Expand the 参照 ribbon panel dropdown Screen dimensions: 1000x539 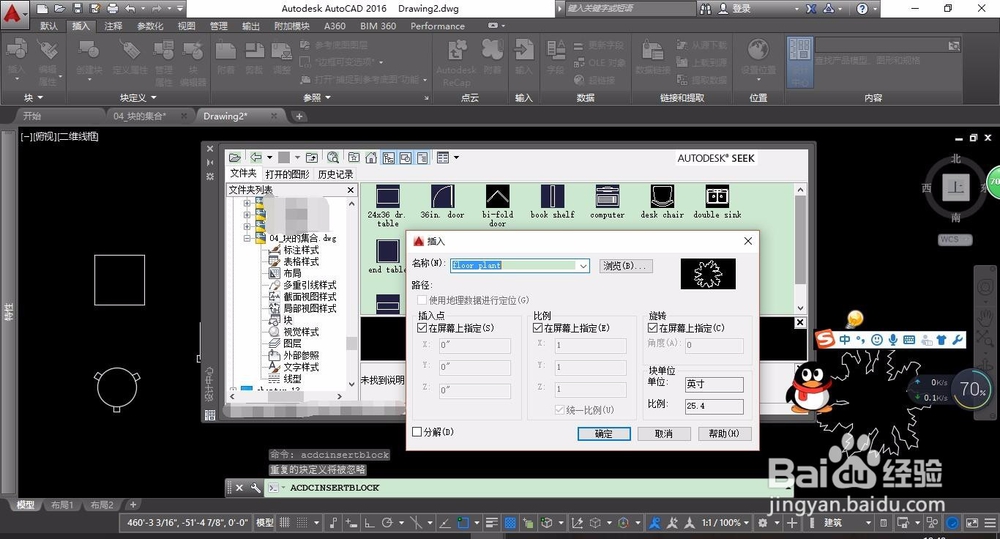pos(317,98)
